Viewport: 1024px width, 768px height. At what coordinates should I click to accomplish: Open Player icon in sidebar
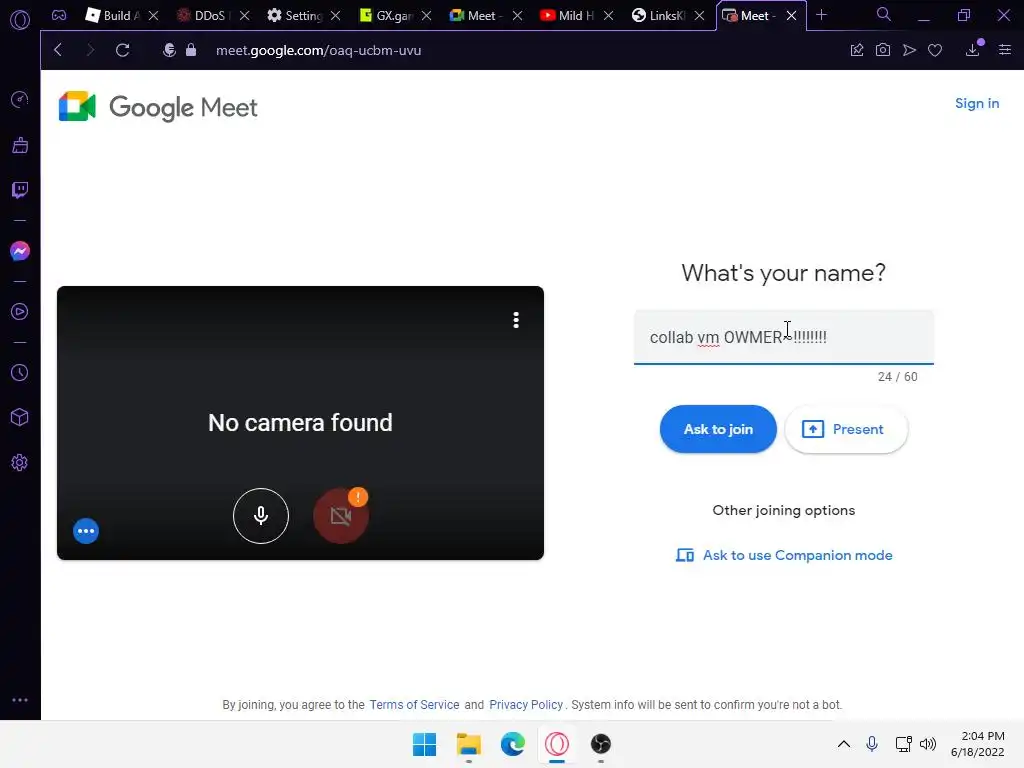20,312
